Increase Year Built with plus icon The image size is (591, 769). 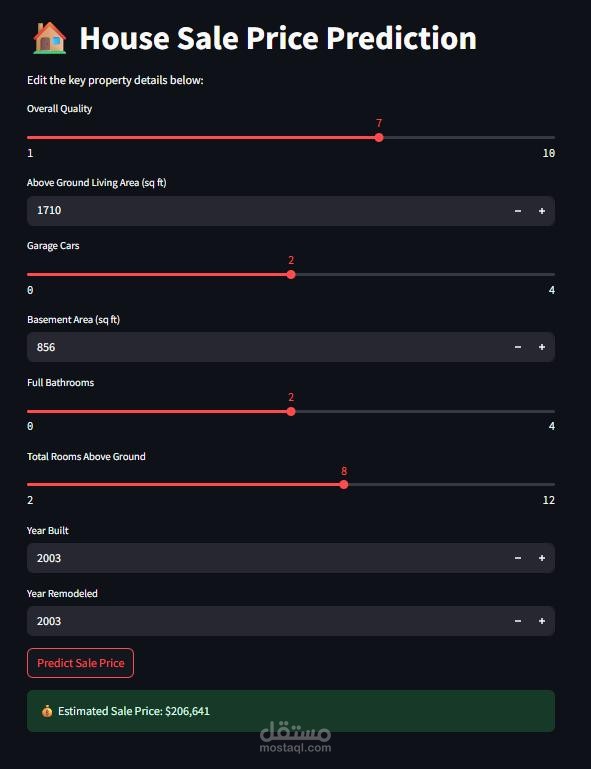tap(542, 558)
